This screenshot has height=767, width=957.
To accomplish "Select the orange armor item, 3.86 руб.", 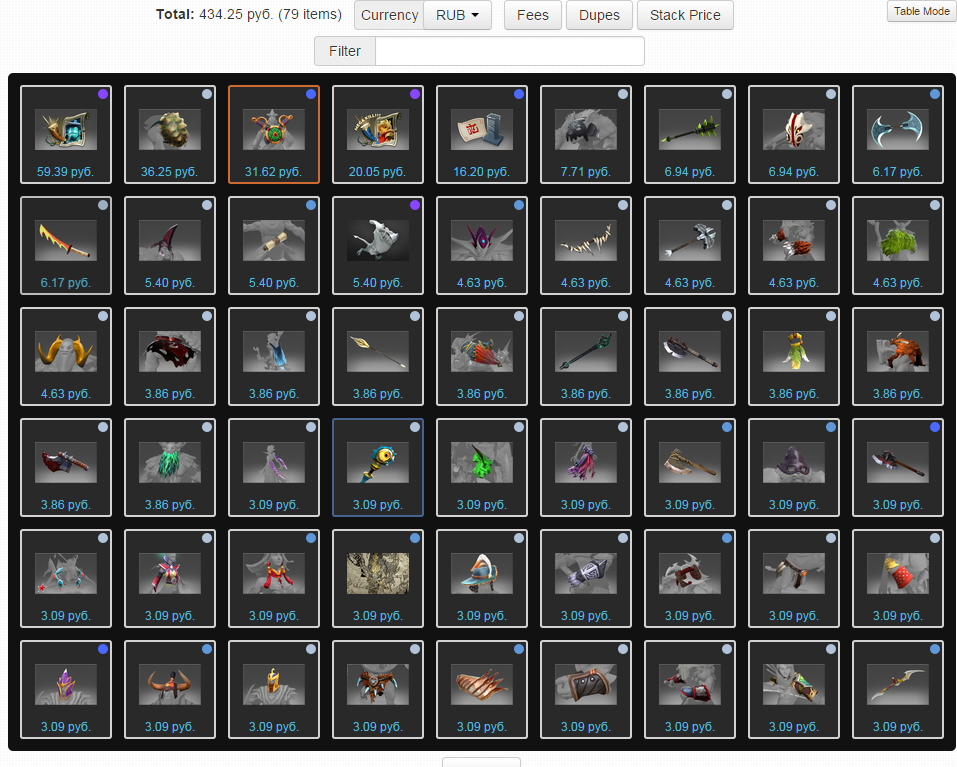I will tap(898, 356).
